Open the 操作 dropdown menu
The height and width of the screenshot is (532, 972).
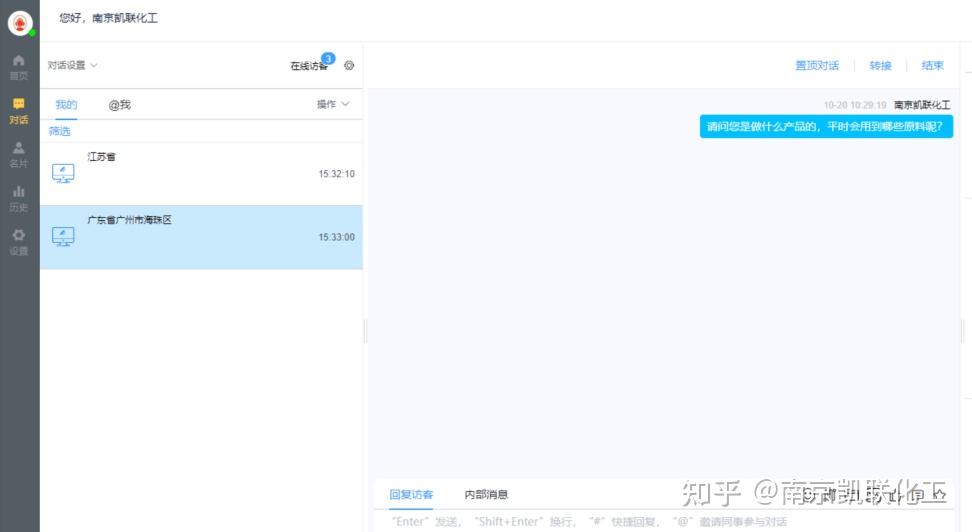[333, 104]
